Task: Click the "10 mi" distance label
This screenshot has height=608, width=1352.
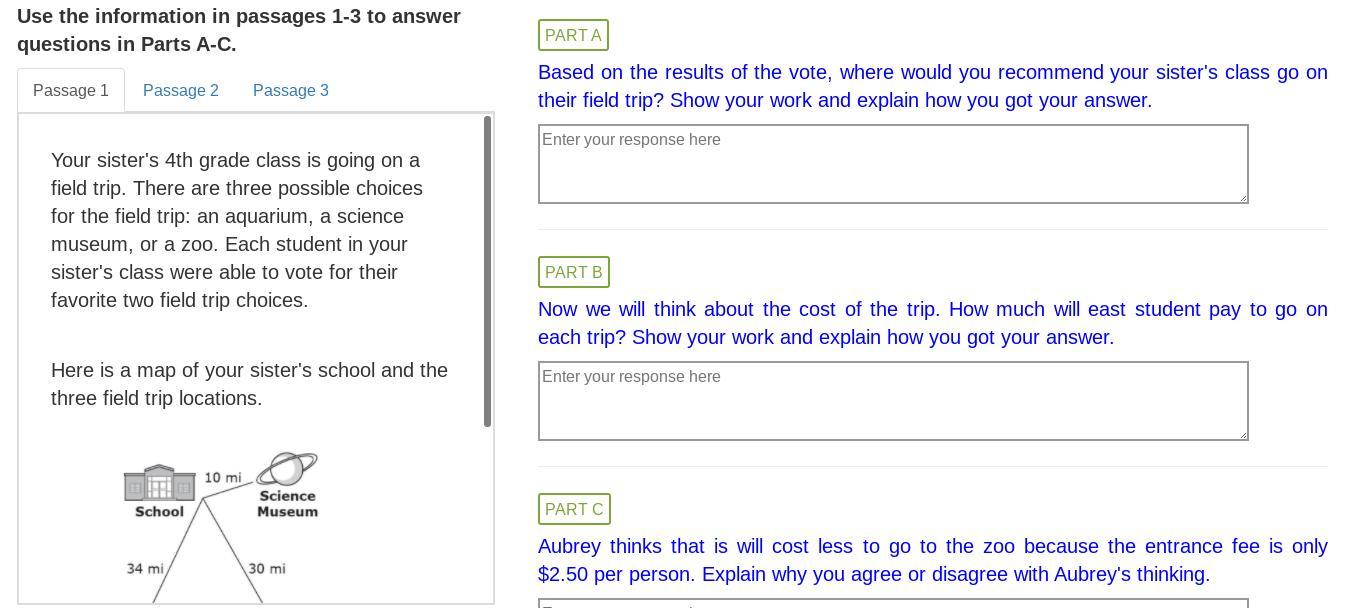Action: [223, 478]
